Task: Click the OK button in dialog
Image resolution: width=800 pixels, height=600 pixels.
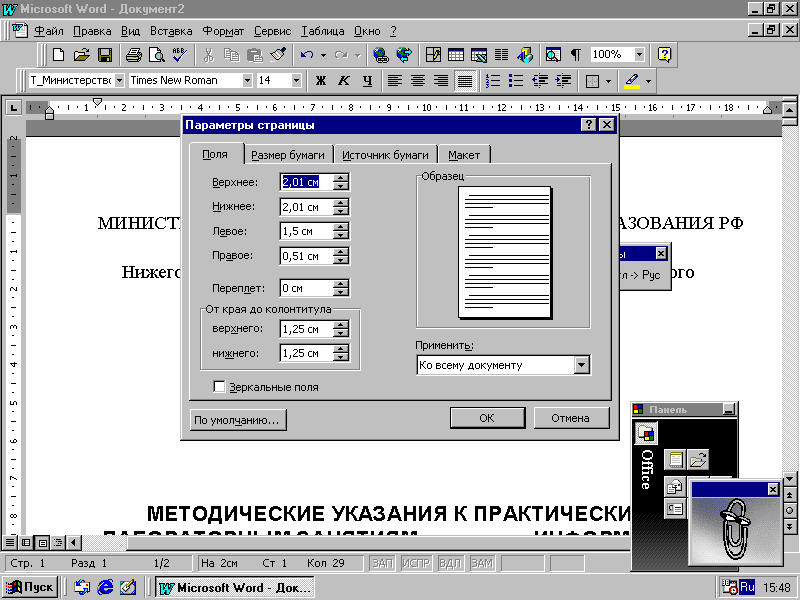Action: pyautogui.click(x=487, y=418)
